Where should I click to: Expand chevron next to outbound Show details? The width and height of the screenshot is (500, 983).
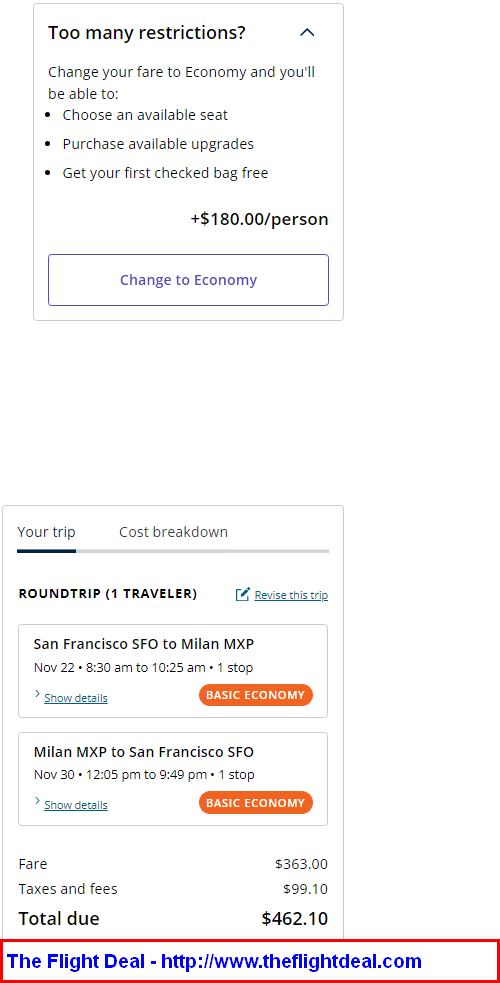[x=38, y=694]
